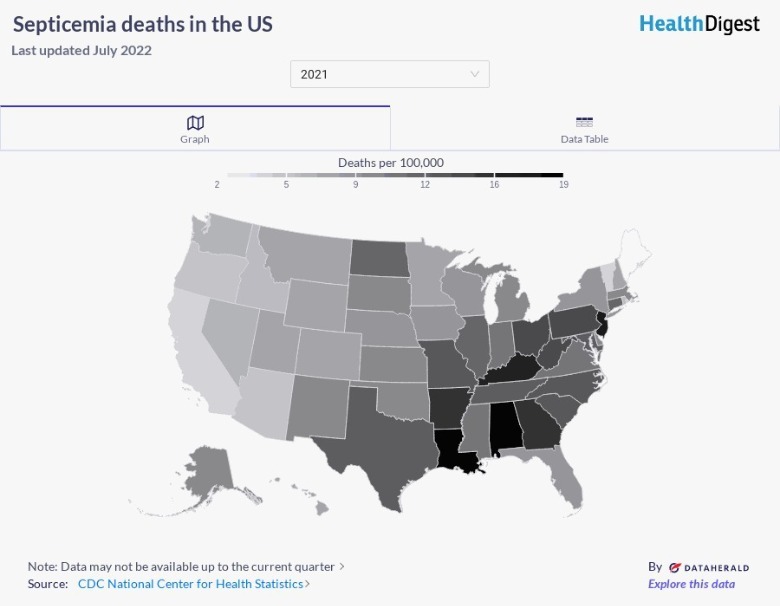
Task: Click the table icon above Data Table
Action: [584, 122]
